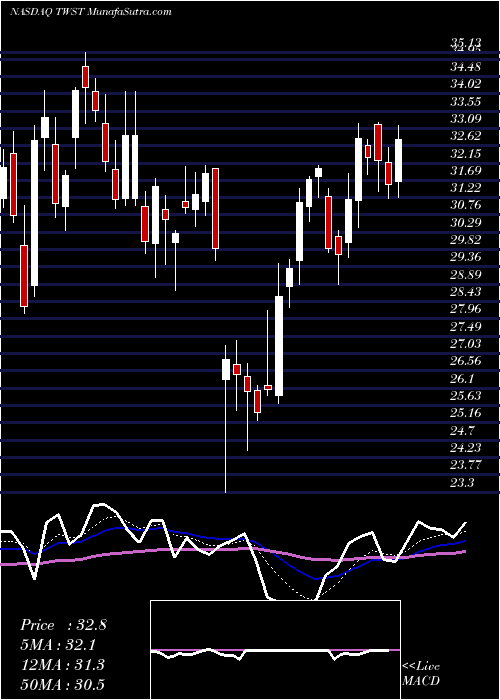This screenshot has width=500, height=700.
Task: Click the 25.63 price axis label
Action: click(466, 396)
